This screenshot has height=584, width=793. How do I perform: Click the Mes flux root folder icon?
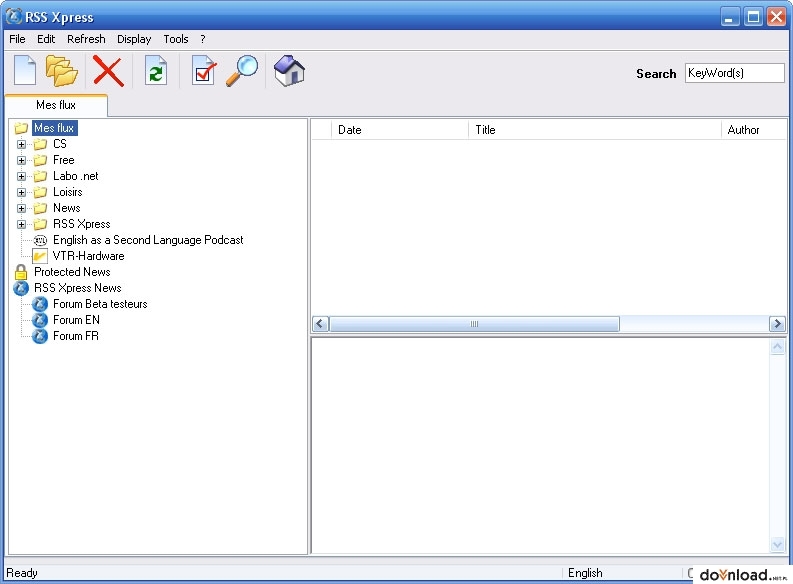pyautogui.click(x=21, y=128)
